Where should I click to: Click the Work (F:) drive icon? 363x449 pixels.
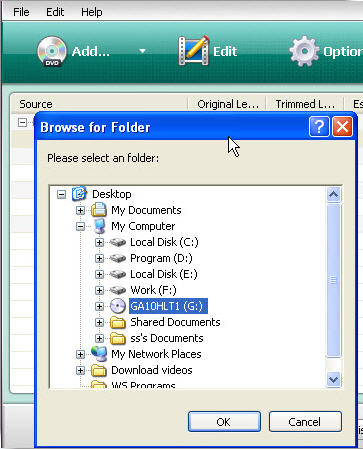[x=118, y=290]
